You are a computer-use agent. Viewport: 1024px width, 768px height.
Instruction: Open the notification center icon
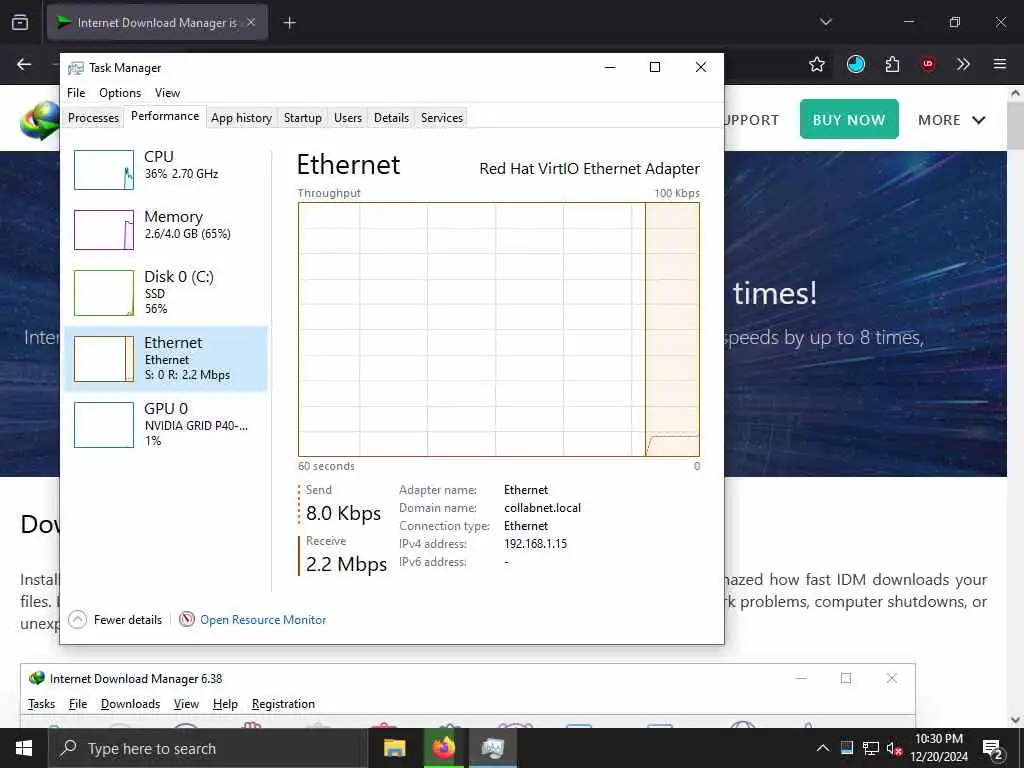[x=992, y=749]
